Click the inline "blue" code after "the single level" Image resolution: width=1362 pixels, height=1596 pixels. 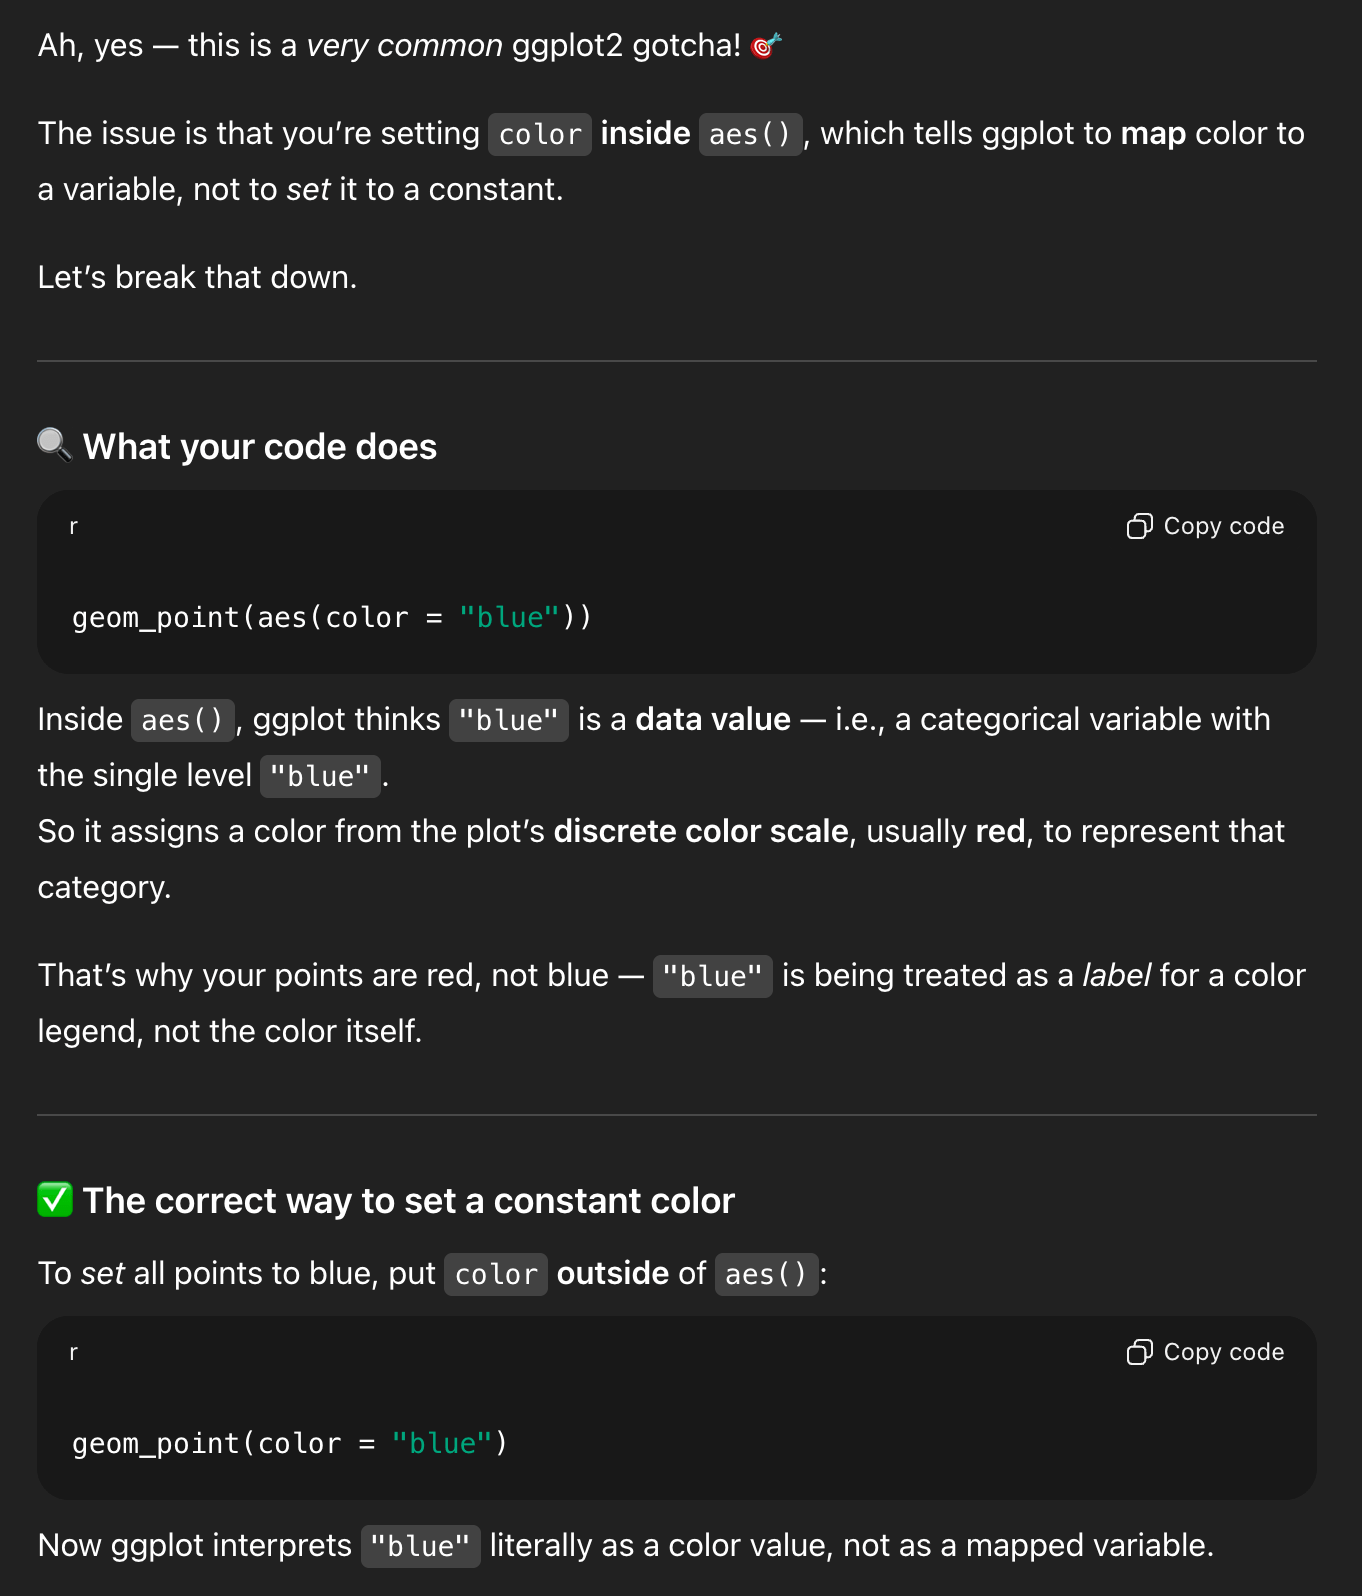point(320,777)
